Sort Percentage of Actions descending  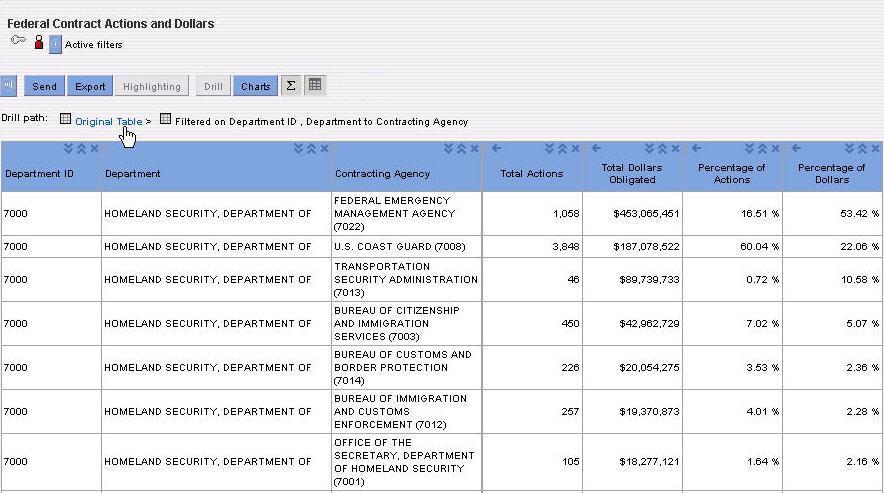(749, 148)
